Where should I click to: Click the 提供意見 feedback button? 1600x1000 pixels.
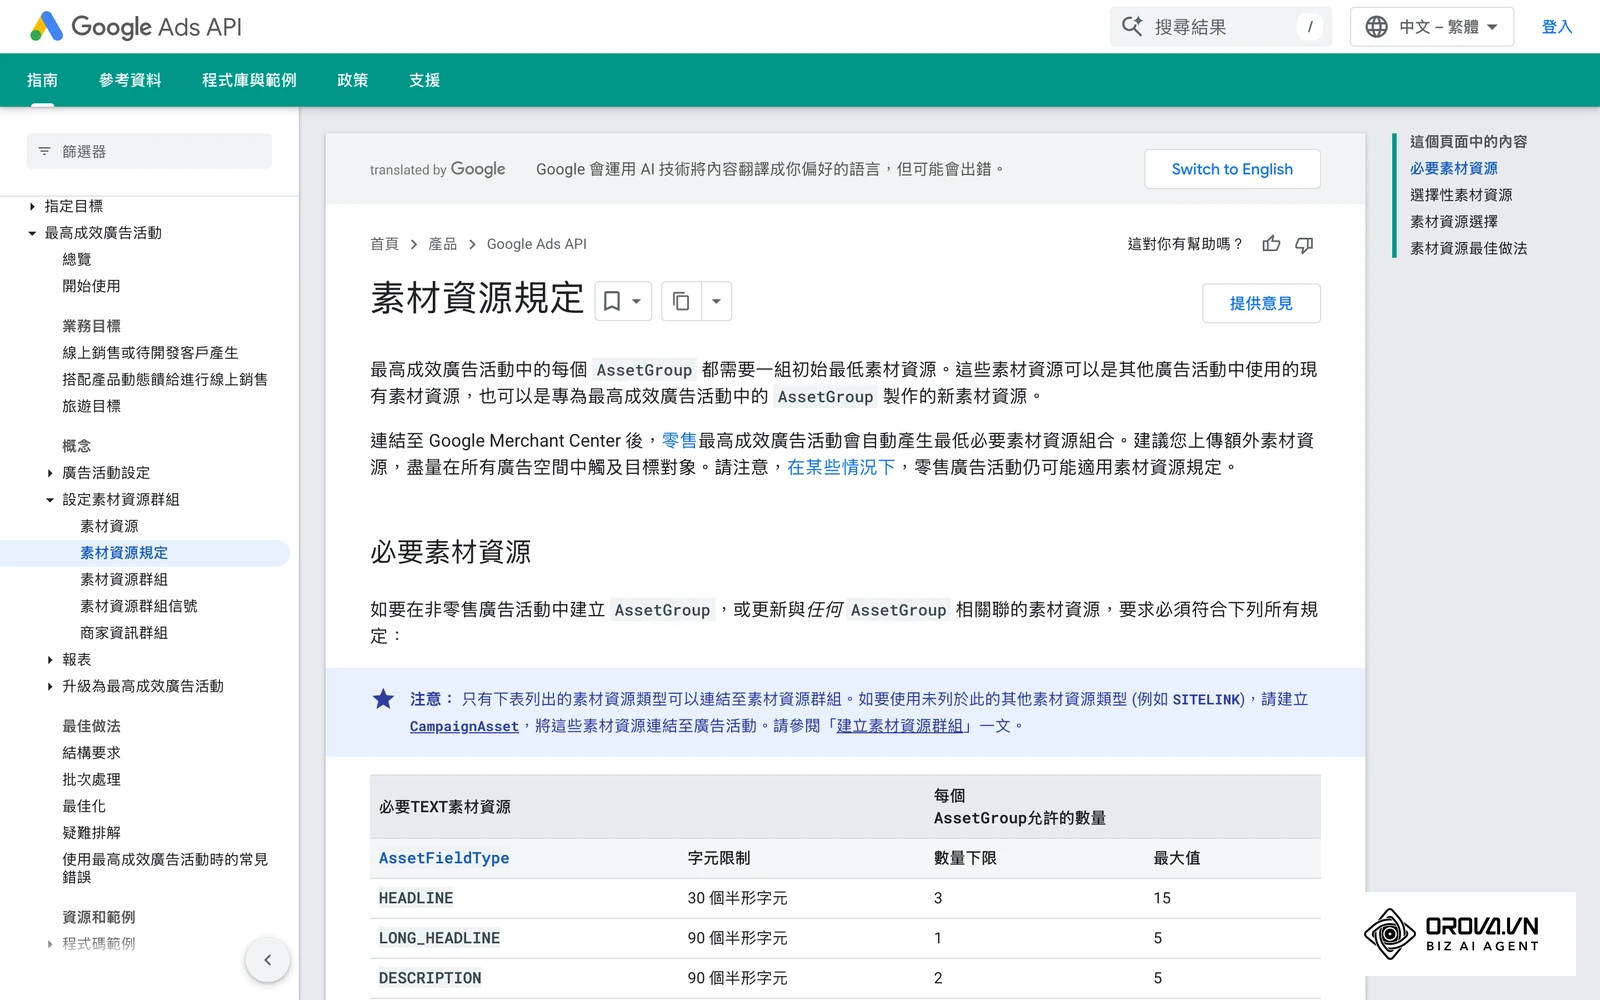click(x=1261, y=303)
